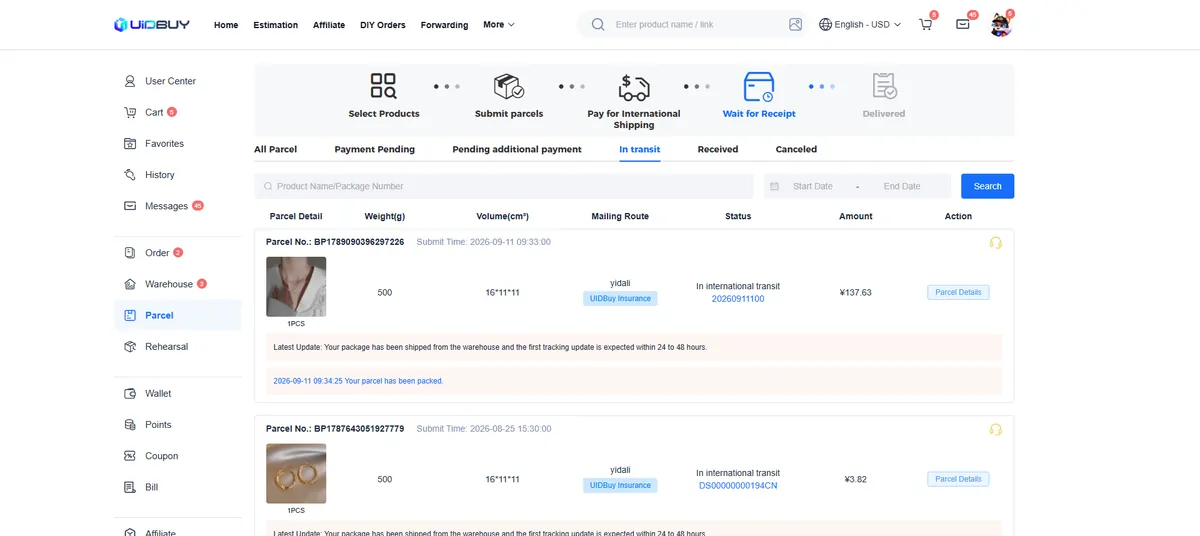Switch to the Payment Pending tab

[x=375, y=149]
